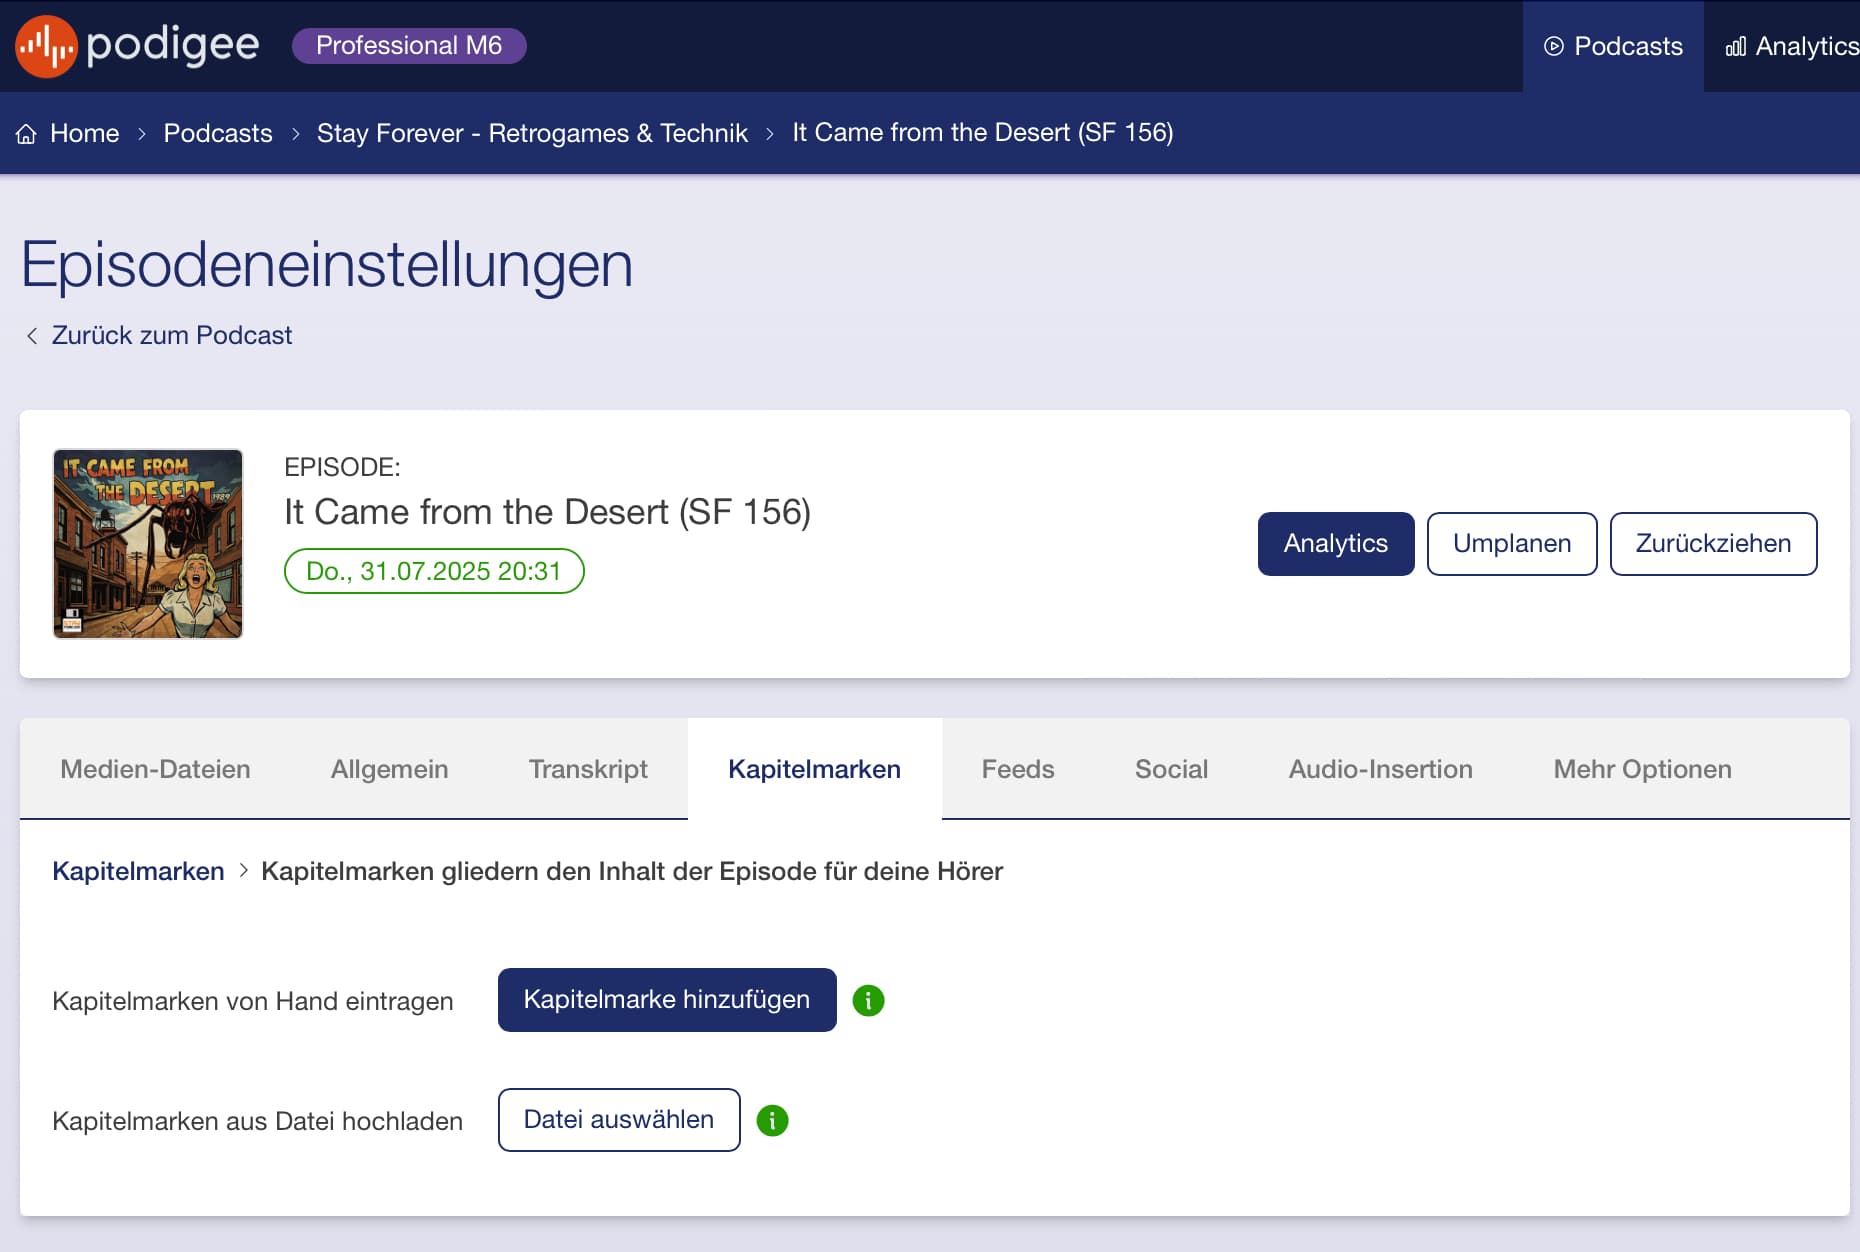Open Podcasts breadcrumb link
The height and width of the screenshot is (1252, 1860).
pyautogui.click(x=218, y=133)
